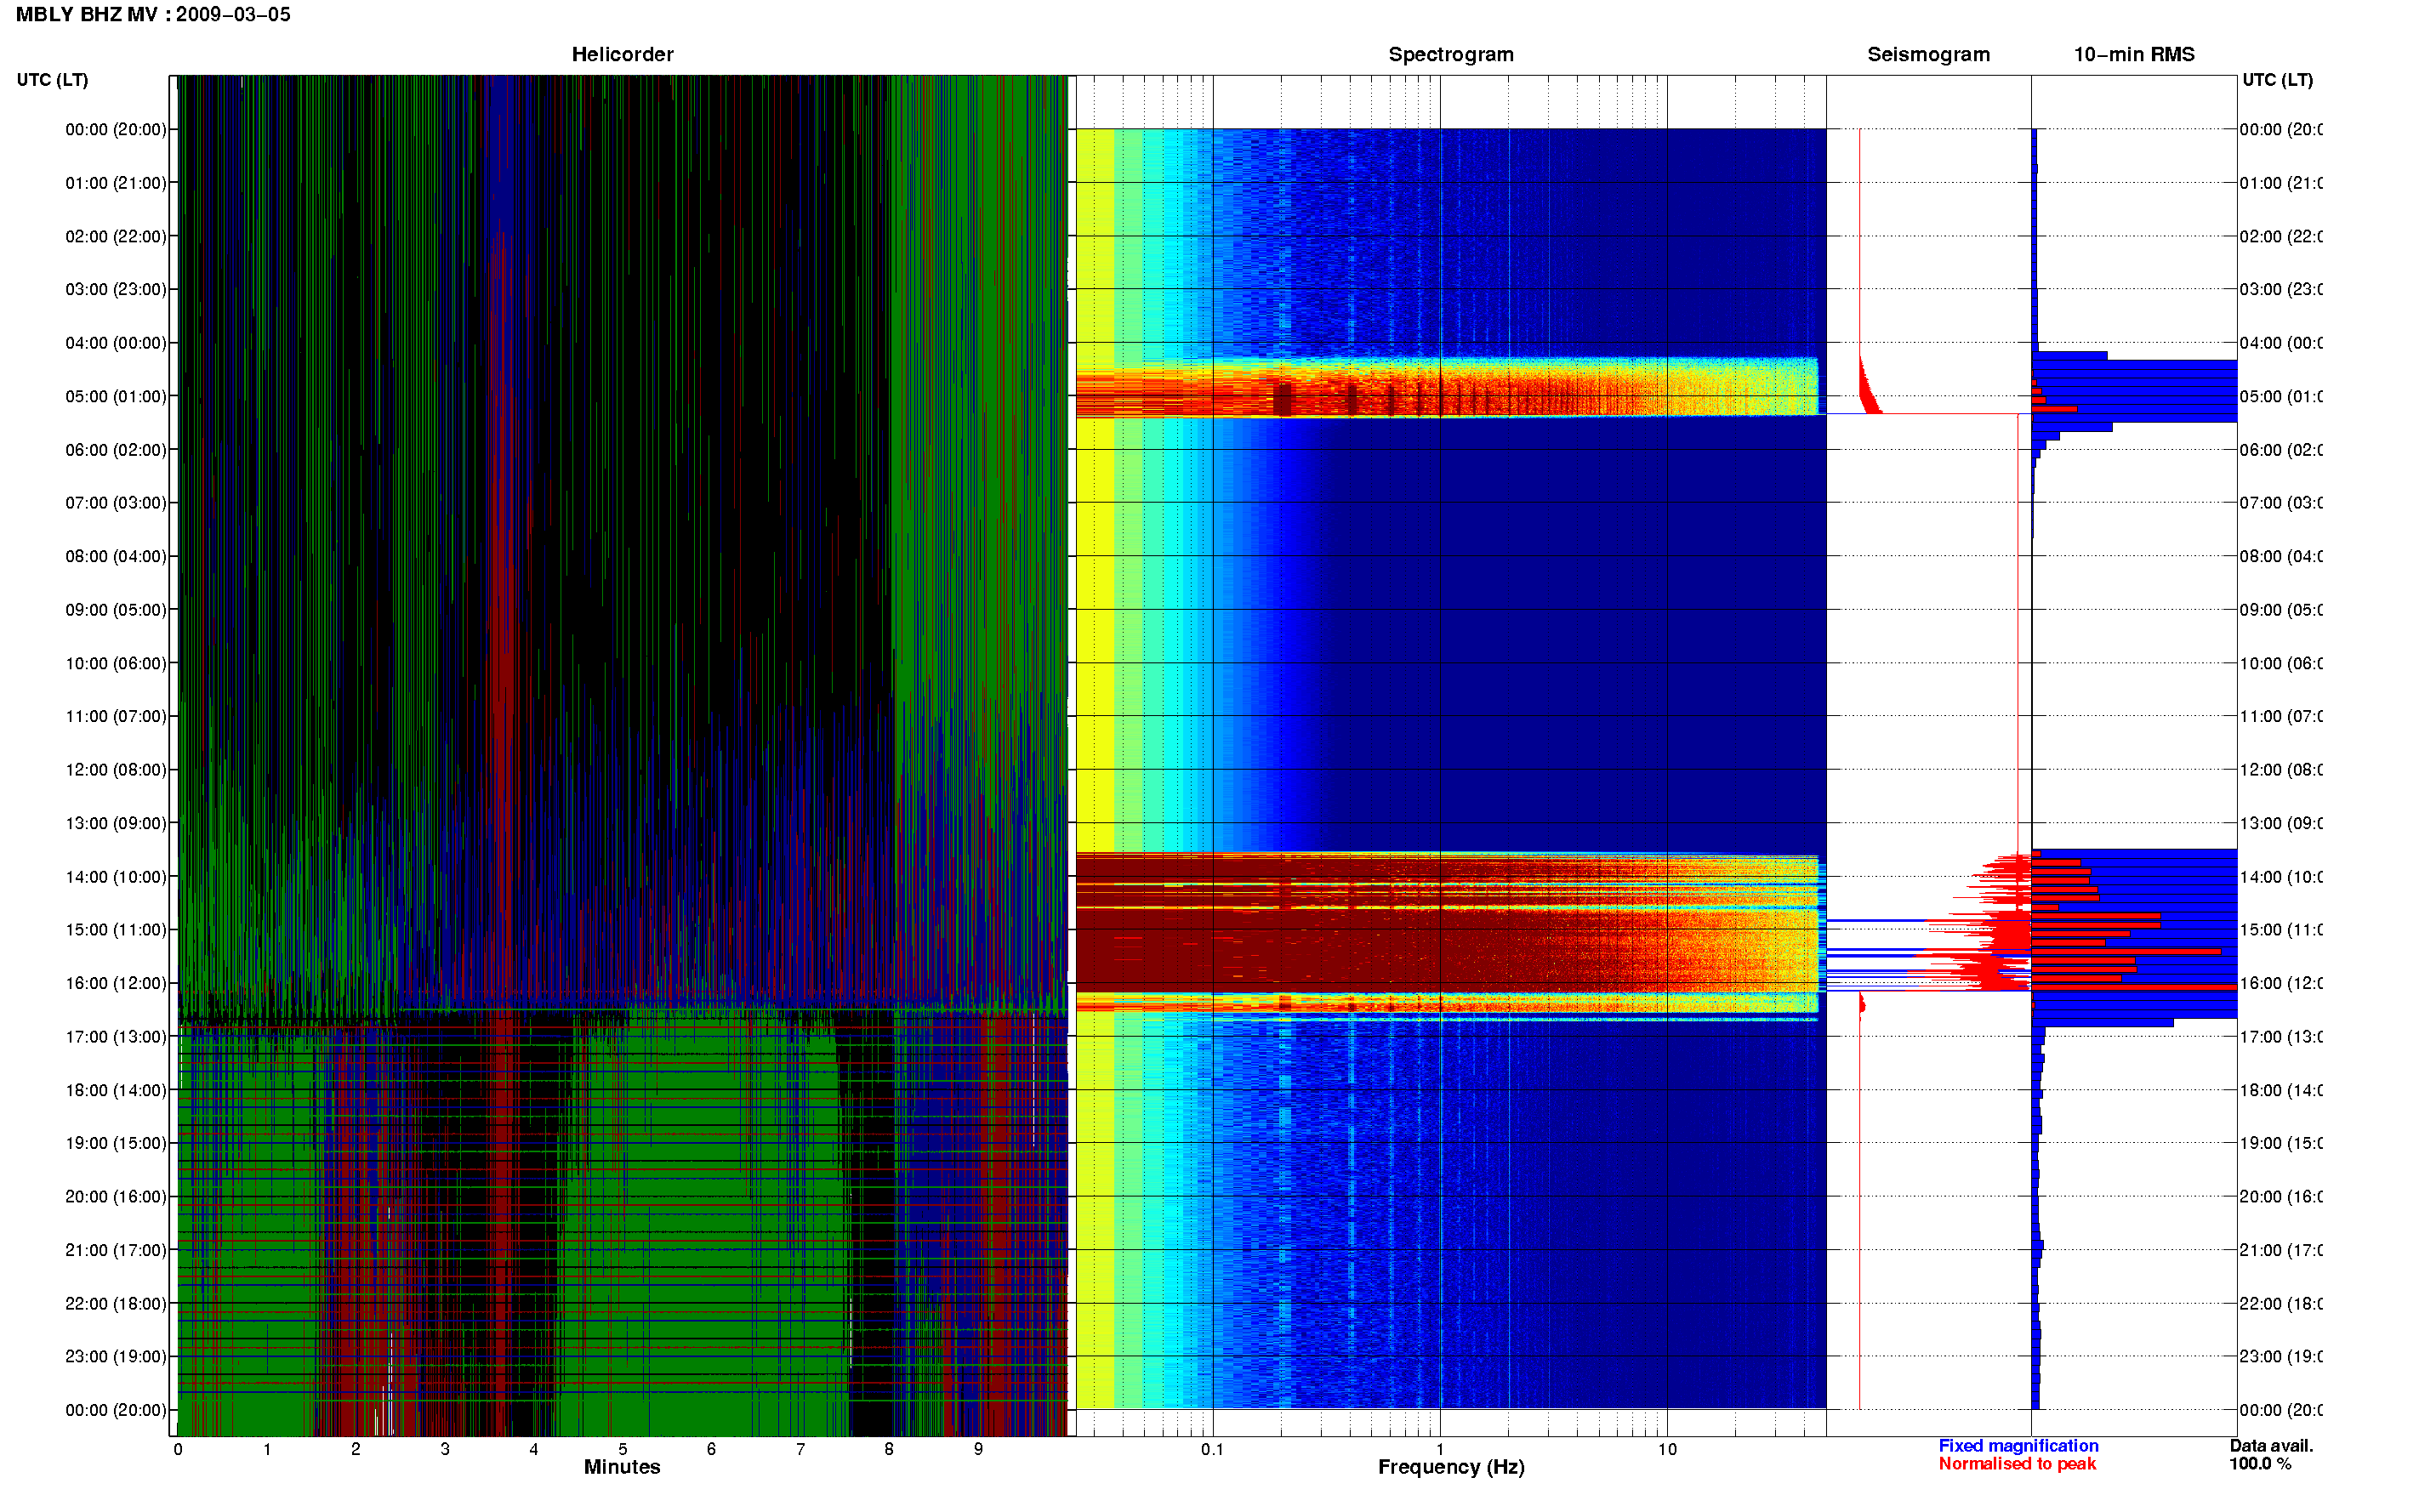Image resolution: width=2419 pixels, height=1512 pixels.
Task: Click left time label '21:00 (17:00)'
Action: 116,1250
